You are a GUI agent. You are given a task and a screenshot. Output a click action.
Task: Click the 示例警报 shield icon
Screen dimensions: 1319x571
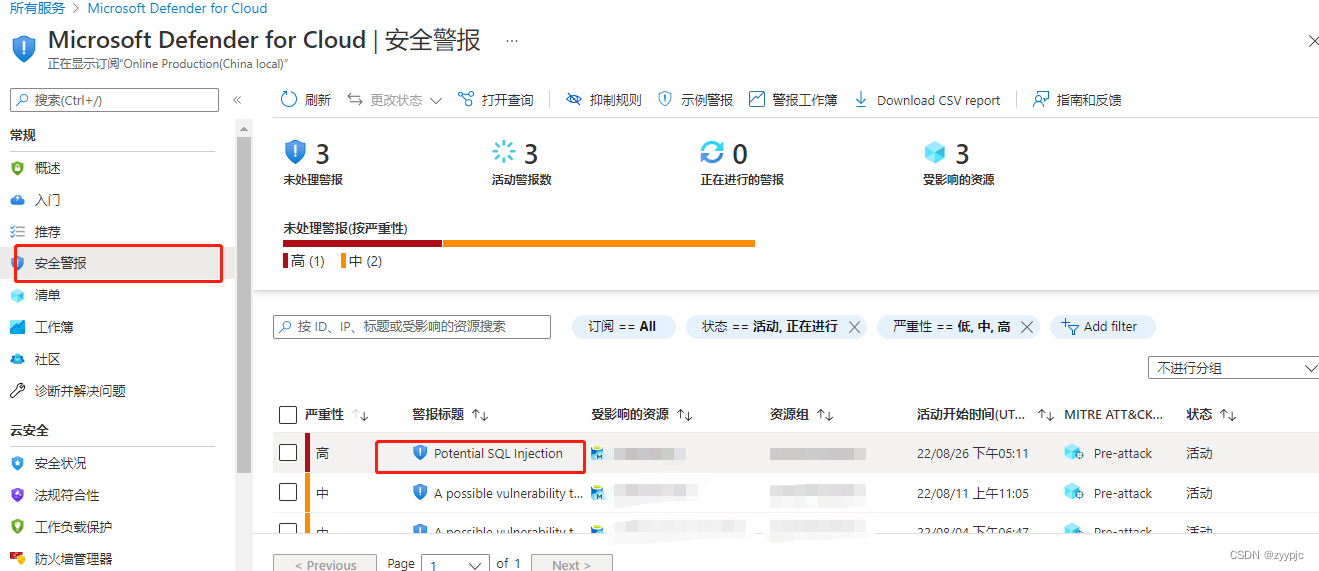click(x=665, y=100)
